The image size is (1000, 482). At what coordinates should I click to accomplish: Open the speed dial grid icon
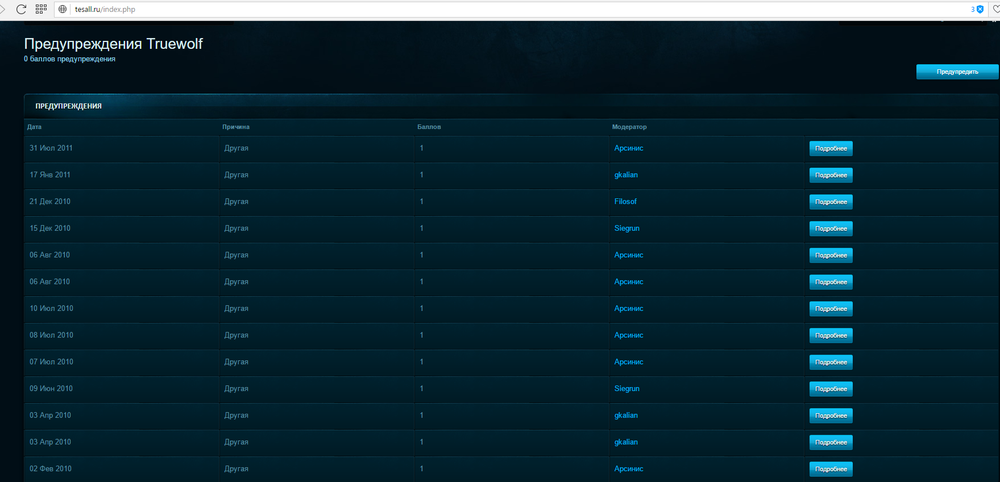(x=41, y=10)
